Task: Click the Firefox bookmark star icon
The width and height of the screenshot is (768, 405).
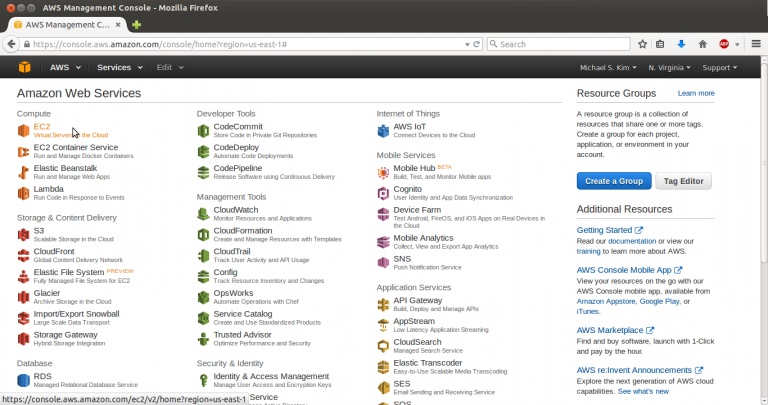Action: point(643,44)
